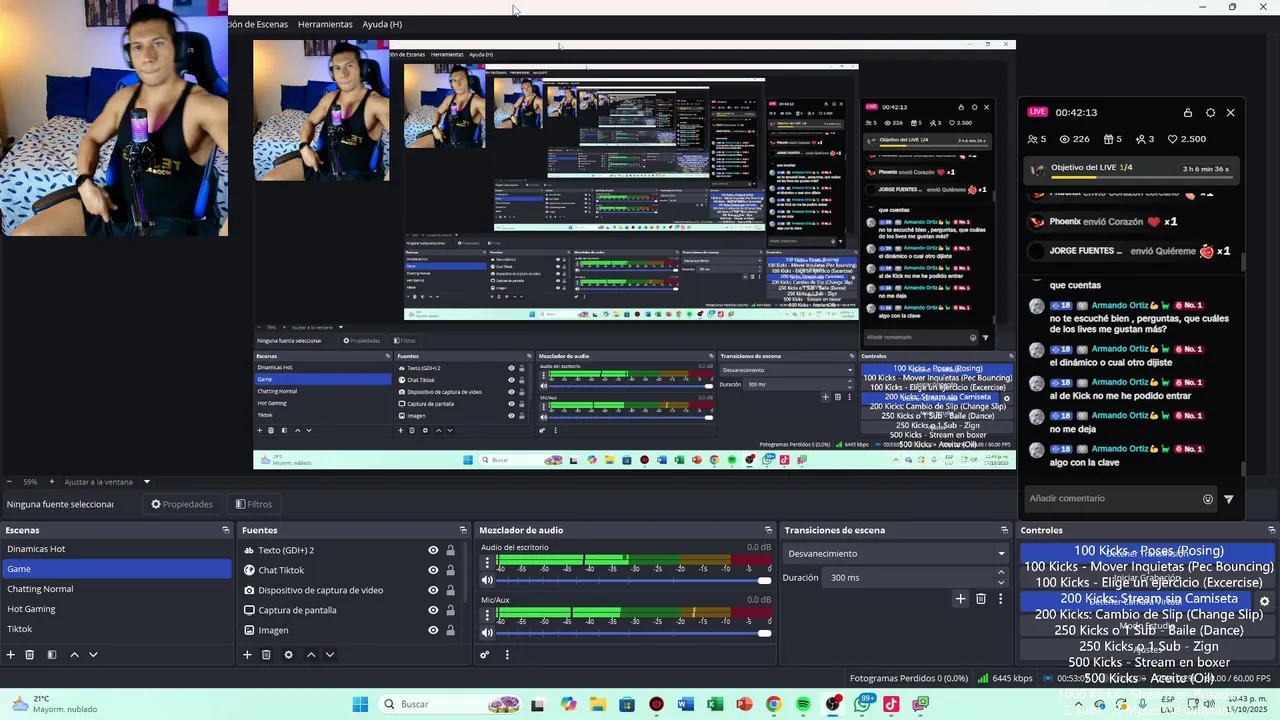Zoom in preview with plus button
This screenshot has height=720, width=1280.
click(54, 482)
